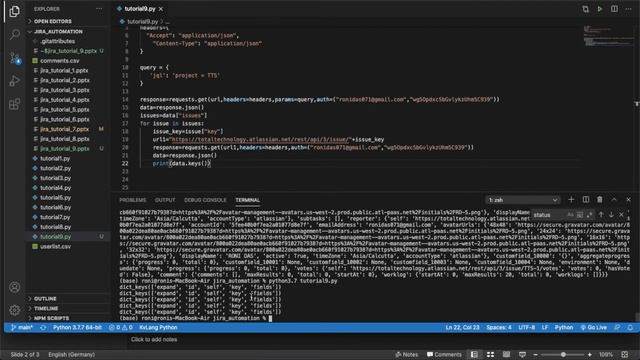Open editor more actions ellipsis
The height and width of the screenshot is (360, 640).
point(628,9)
